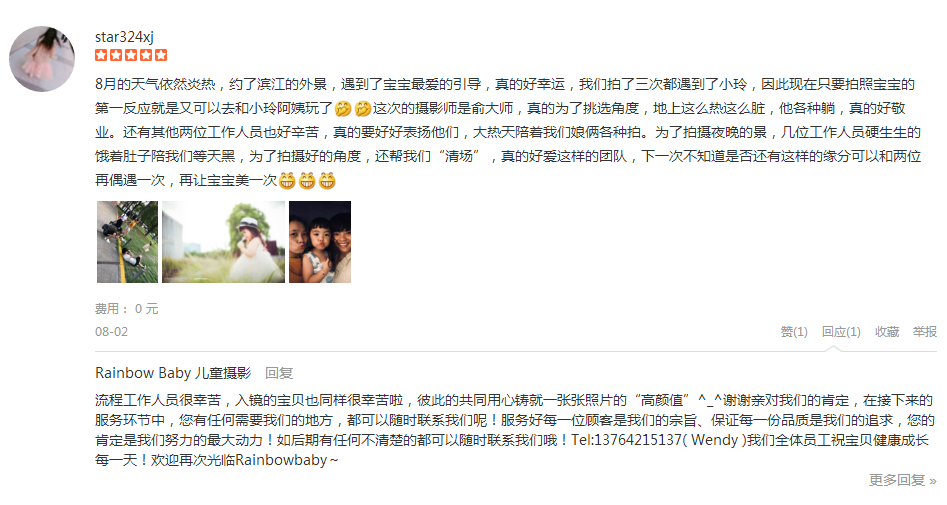Click the phone number 13764215137 in reply
The height and width of the screenshot is (505, 947).
pyautogui.click(x=638, y=440)
